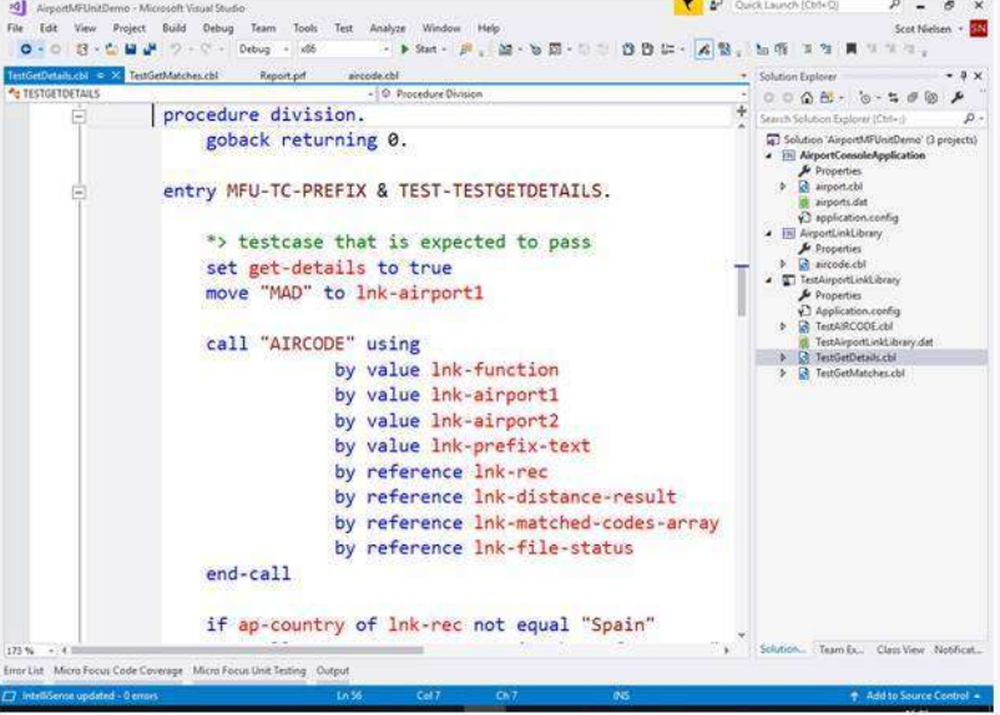Click the Open File folder toolbar icon
This screenshot has width=1000, height=715.
(111, 49)
